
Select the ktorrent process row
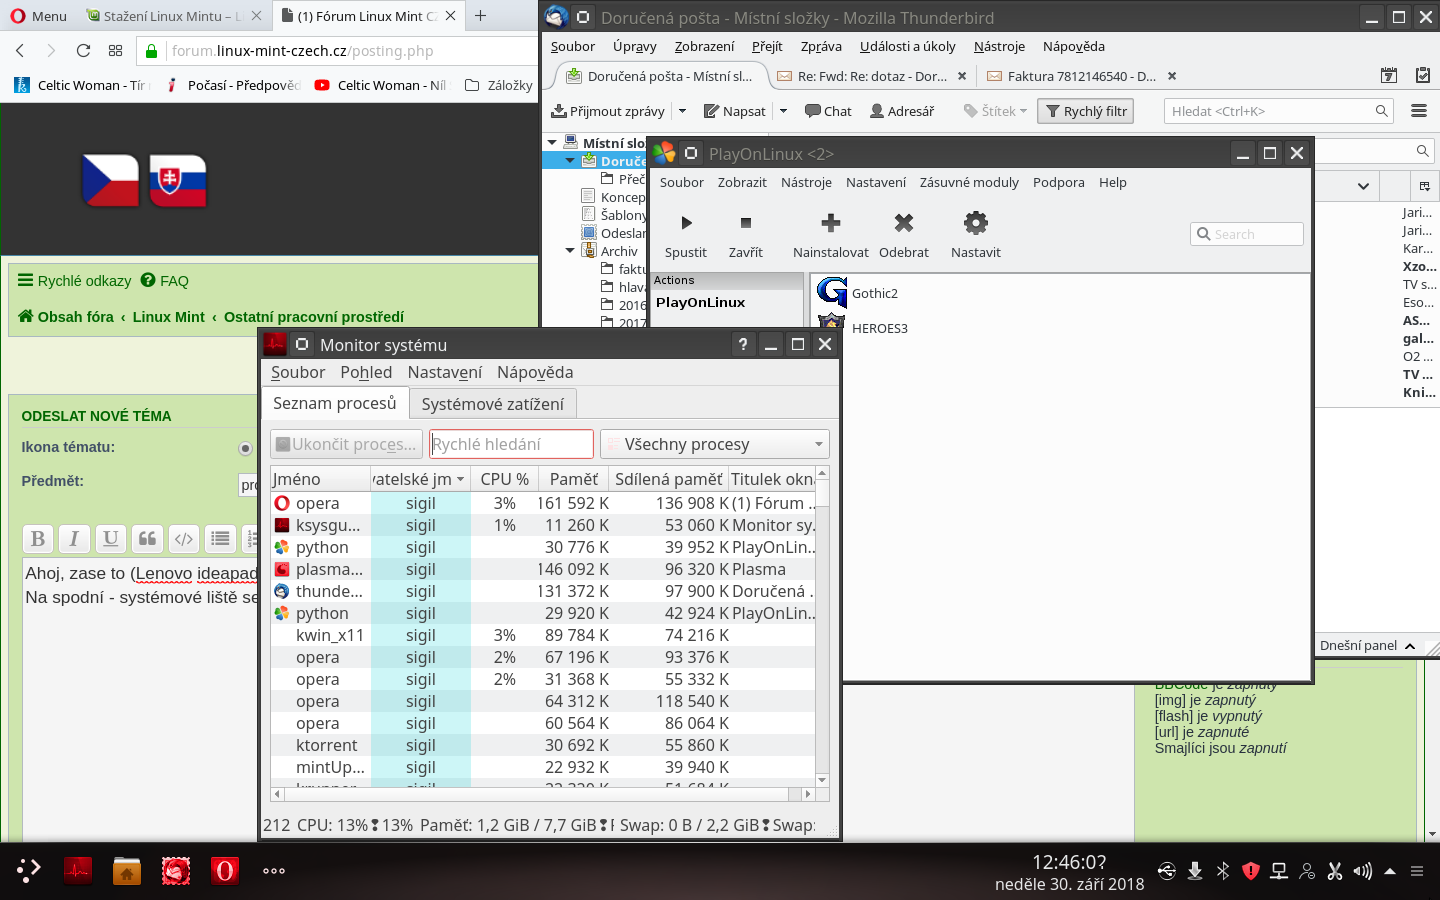543,745
